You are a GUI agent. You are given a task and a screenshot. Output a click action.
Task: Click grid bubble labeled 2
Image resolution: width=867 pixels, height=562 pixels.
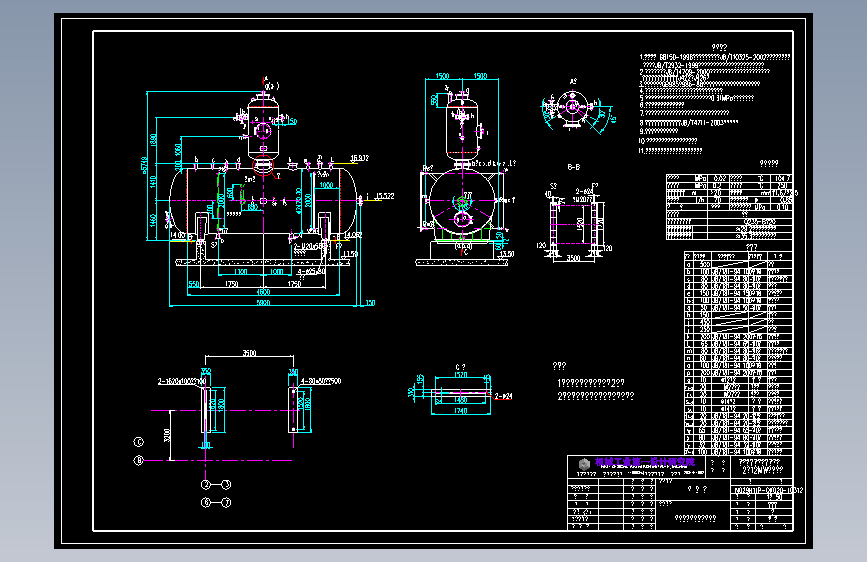pos(206,485)
